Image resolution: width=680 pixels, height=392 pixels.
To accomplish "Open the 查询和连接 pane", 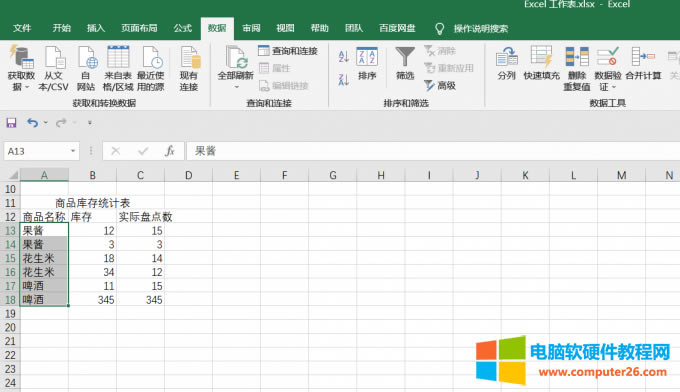I will click(288, 51).
